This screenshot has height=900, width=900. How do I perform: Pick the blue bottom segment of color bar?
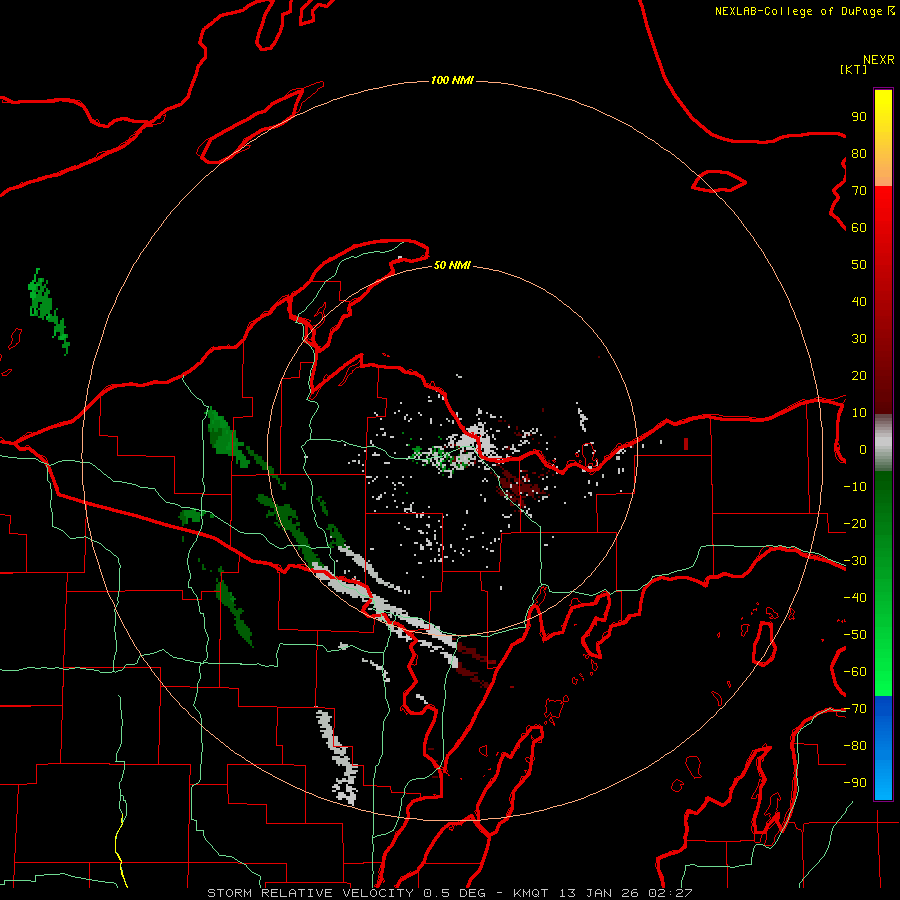coord(883,748)
